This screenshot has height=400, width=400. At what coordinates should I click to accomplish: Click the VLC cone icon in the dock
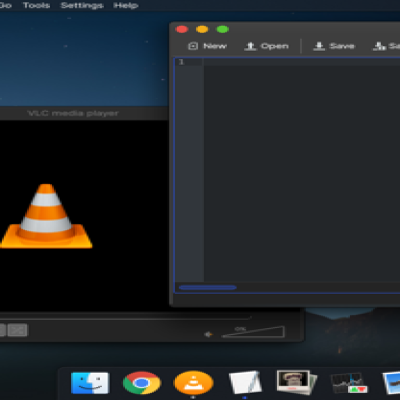point(193,383)
